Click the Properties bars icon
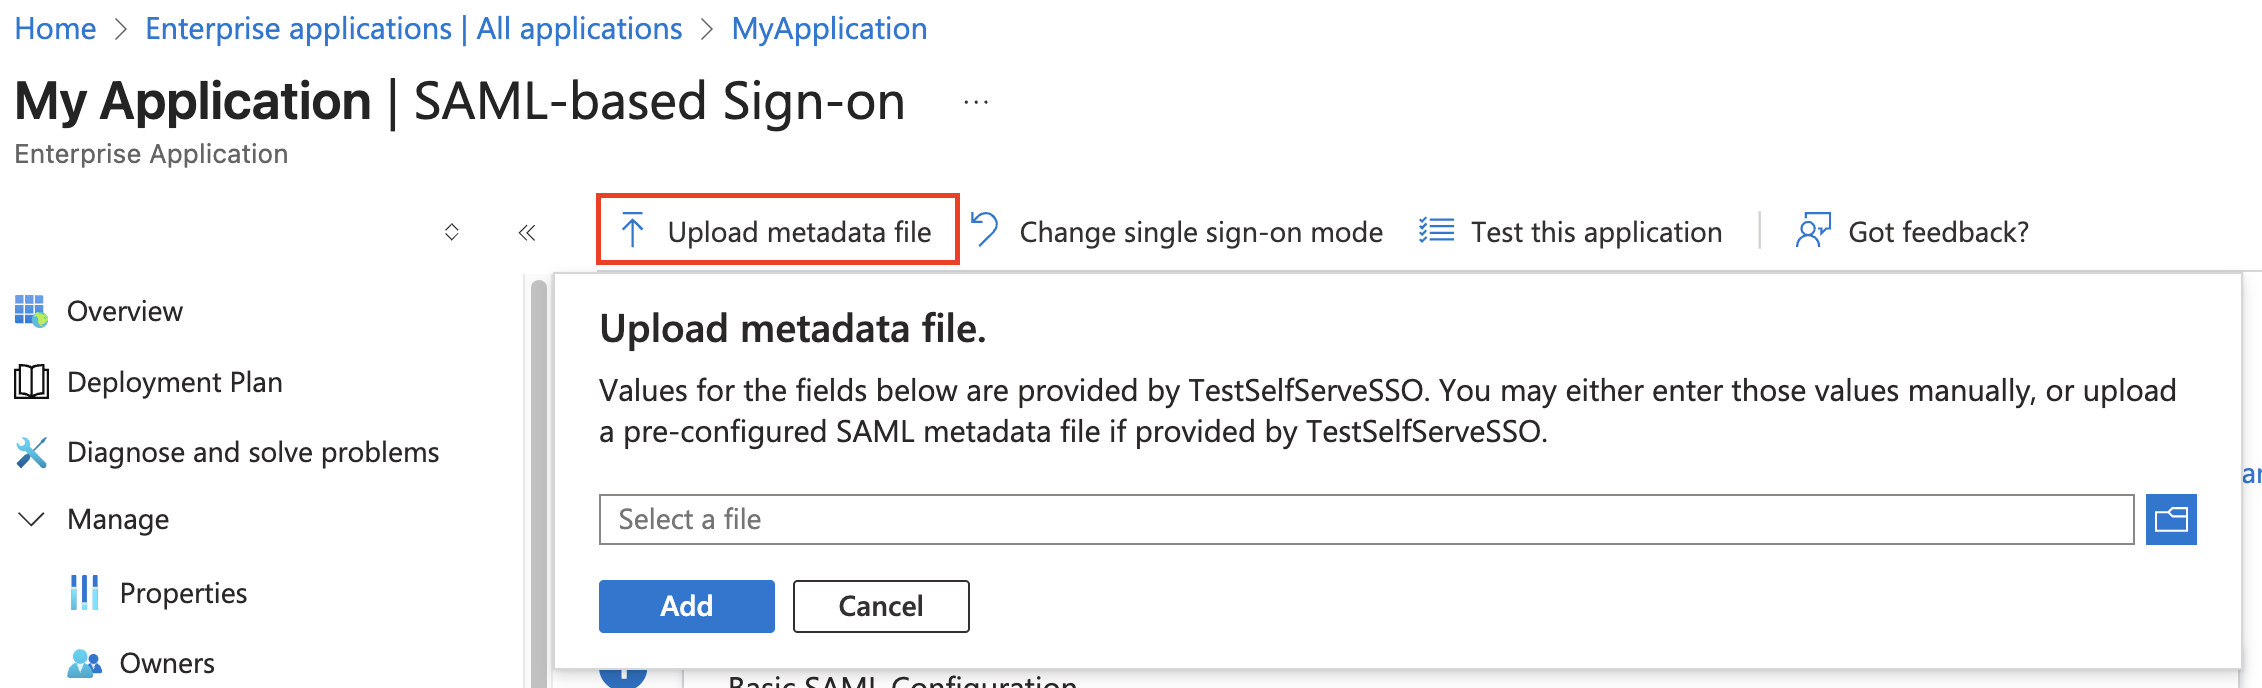Screen dimensions: 2262x688 click(x=84, y=592)
